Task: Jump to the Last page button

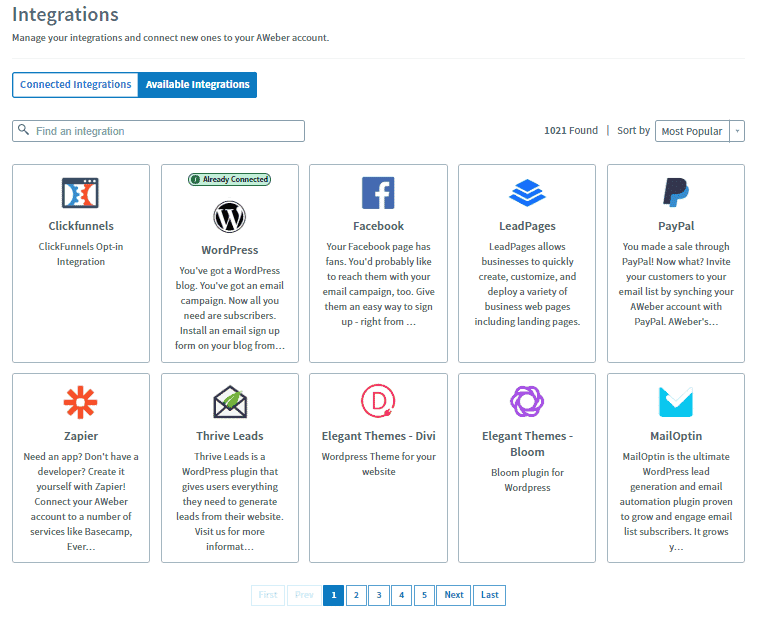Action: (x=489, y=595)
